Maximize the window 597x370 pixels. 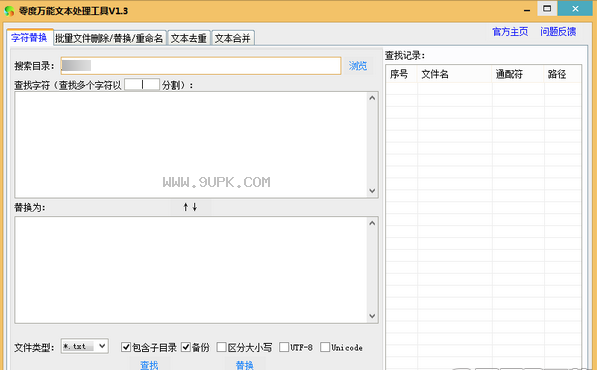[x=547, y=9]
